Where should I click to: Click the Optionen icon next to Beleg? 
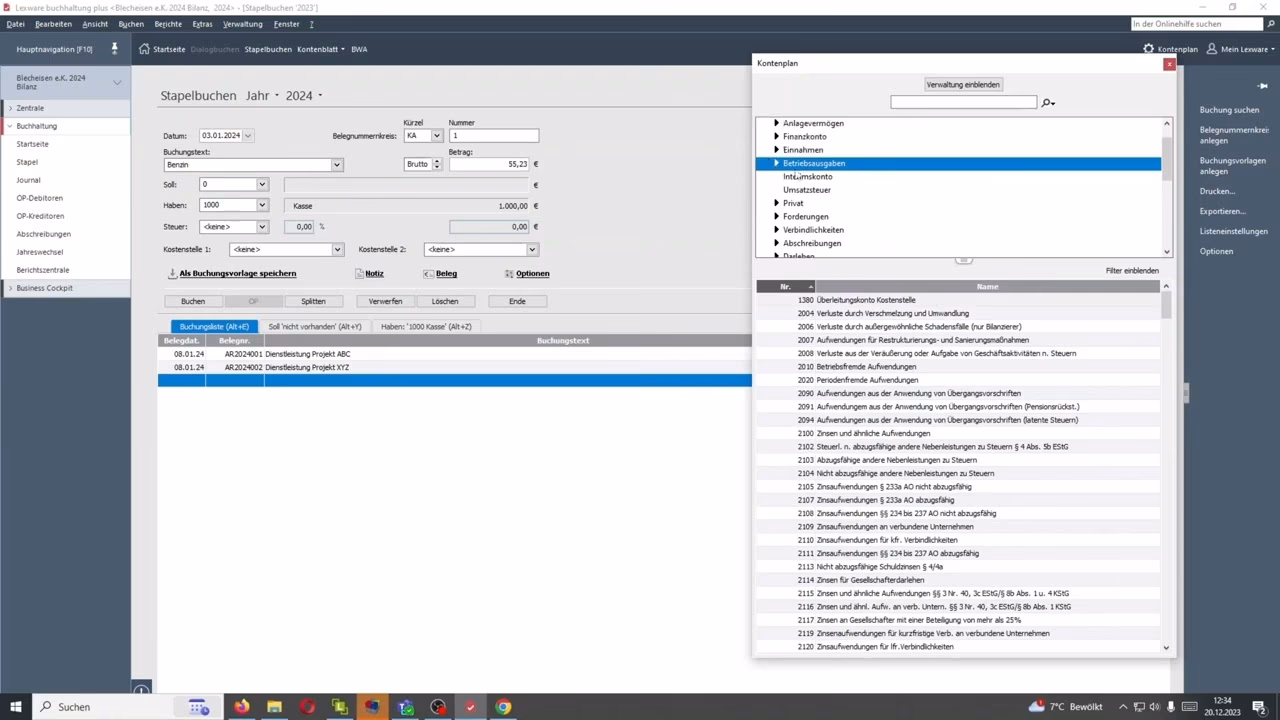(x=510, y=273)
